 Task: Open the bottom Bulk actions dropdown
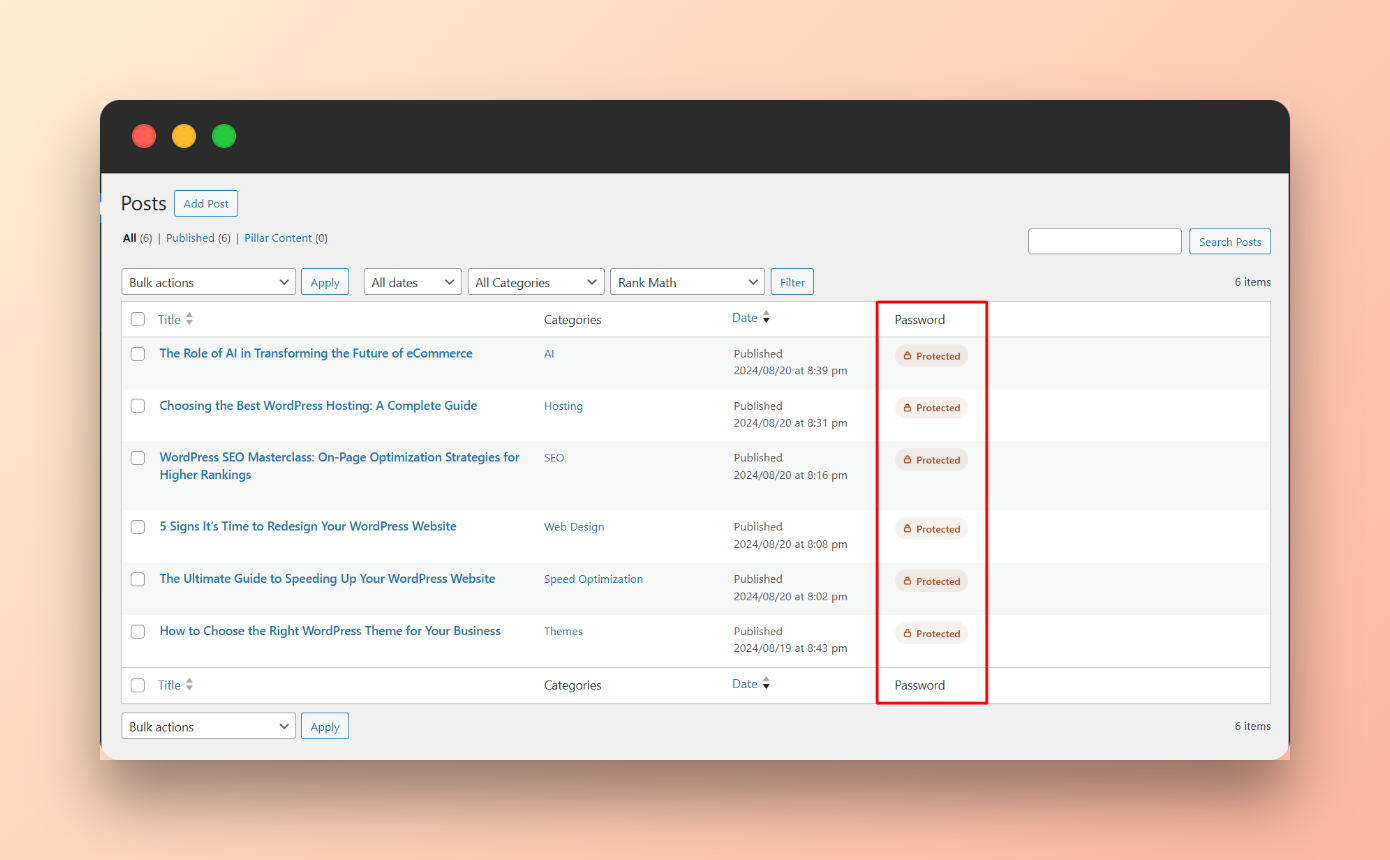[208, 726]
